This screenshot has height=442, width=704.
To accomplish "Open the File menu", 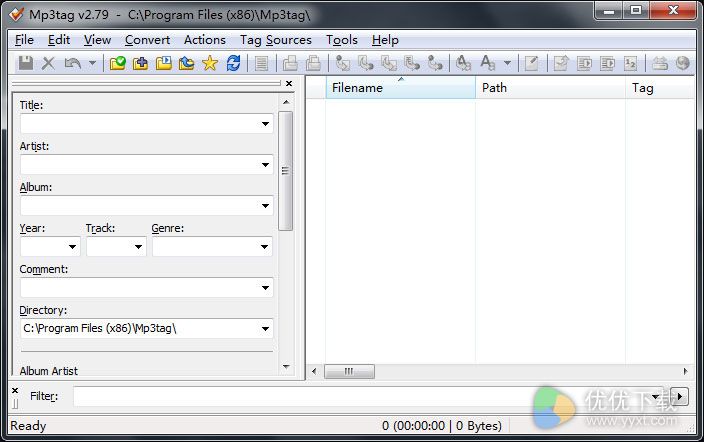I will point(24,40).
